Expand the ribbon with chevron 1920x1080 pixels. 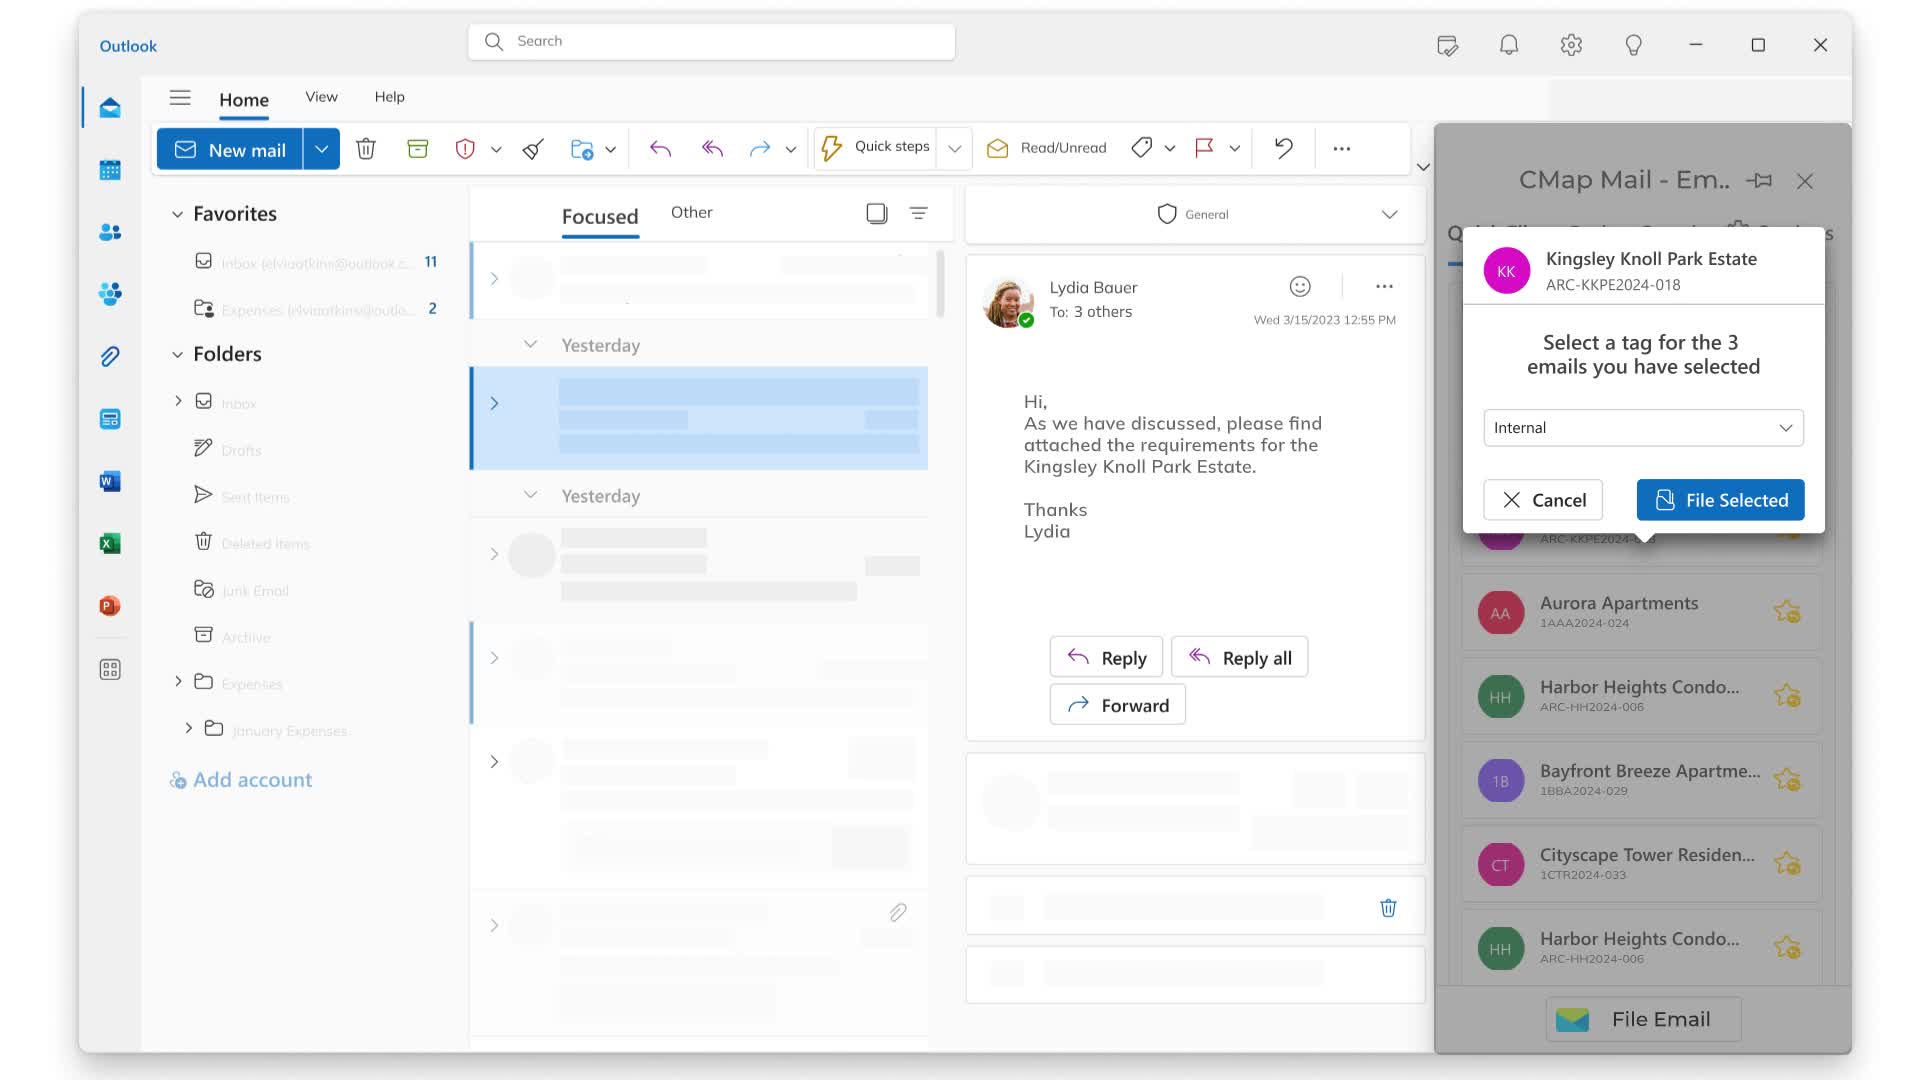click(x=1423, y=167)
